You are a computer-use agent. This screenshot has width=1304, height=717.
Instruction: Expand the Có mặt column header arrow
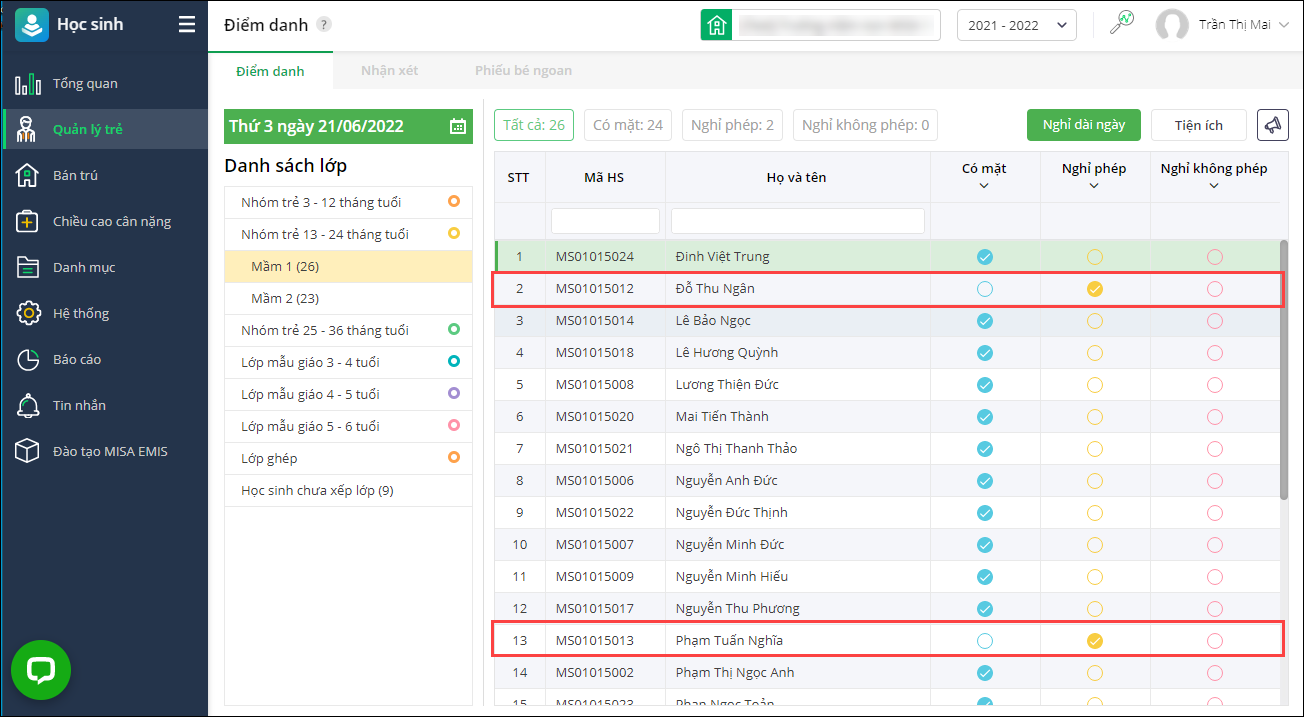click(984, 185)
